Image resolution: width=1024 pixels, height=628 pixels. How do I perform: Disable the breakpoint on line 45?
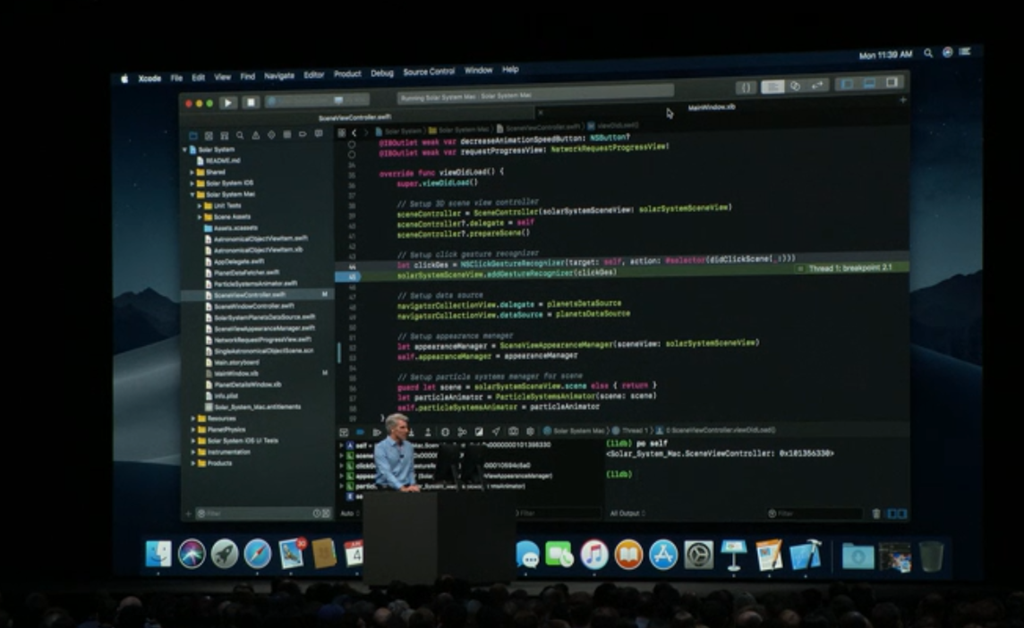[x=348, y=277]
